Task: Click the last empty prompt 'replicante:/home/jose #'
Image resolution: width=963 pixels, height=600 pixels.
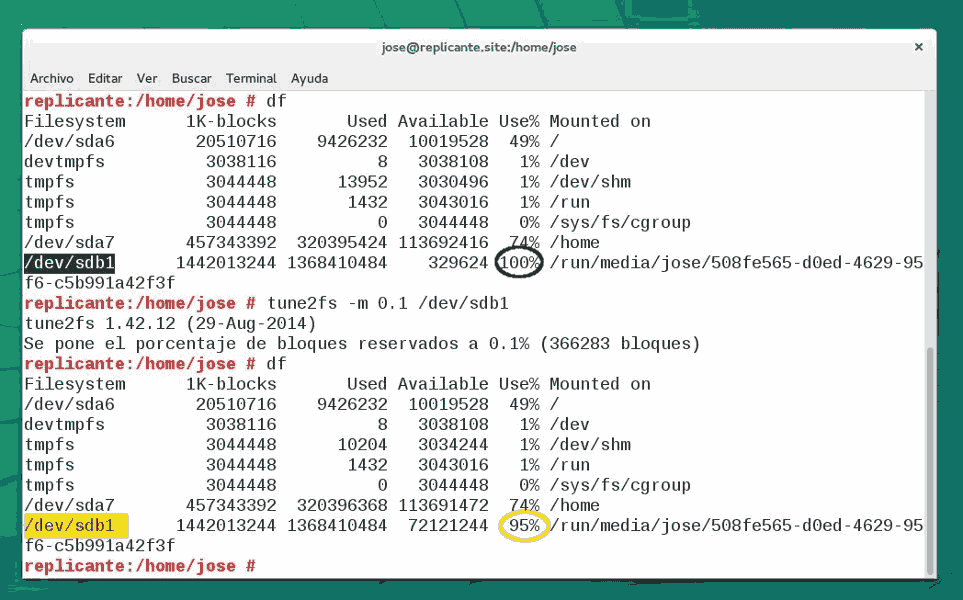Action: click(x=140, y=566)
